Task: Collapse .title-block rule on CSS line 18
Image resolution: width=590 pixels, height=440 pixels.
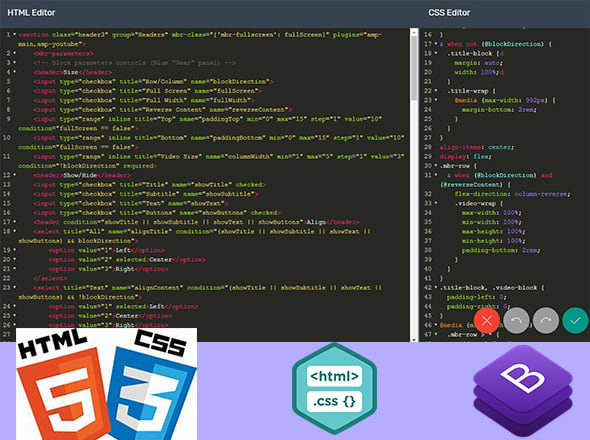Action: [x=436, y=53]
